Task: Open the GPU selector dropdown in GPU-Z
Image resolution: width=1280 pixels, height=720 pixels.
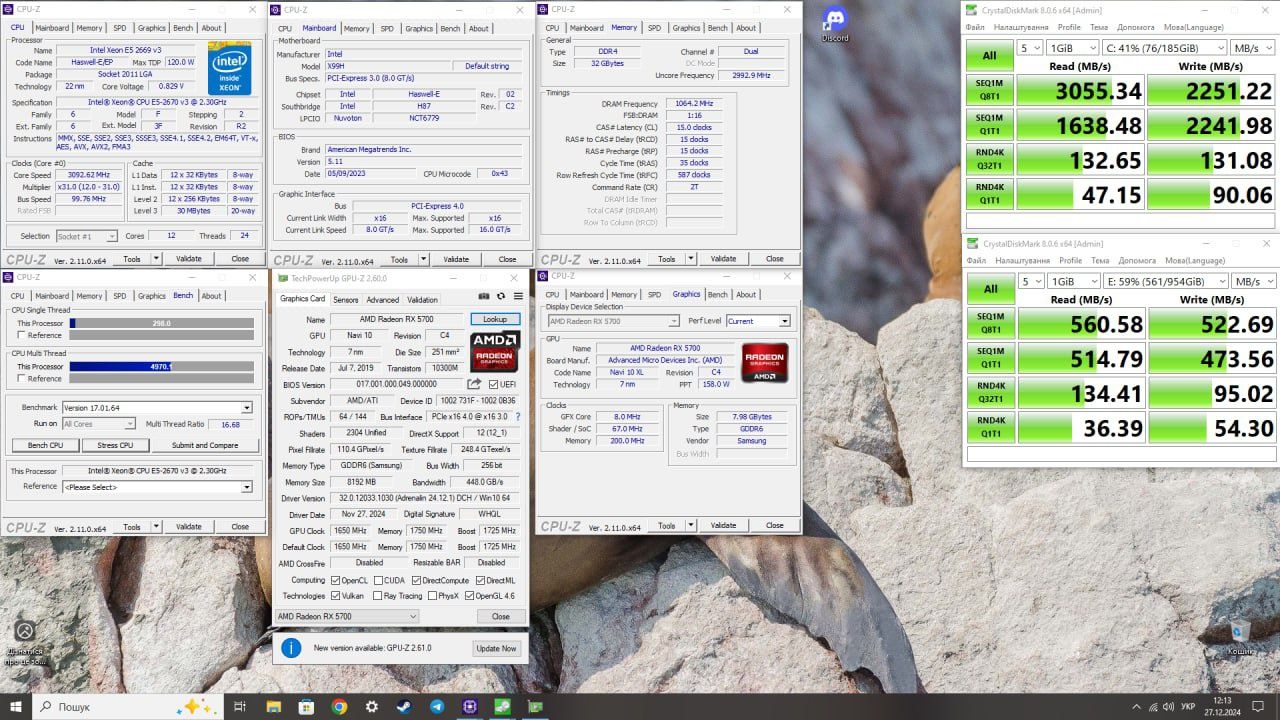Action: click(347, 616)
